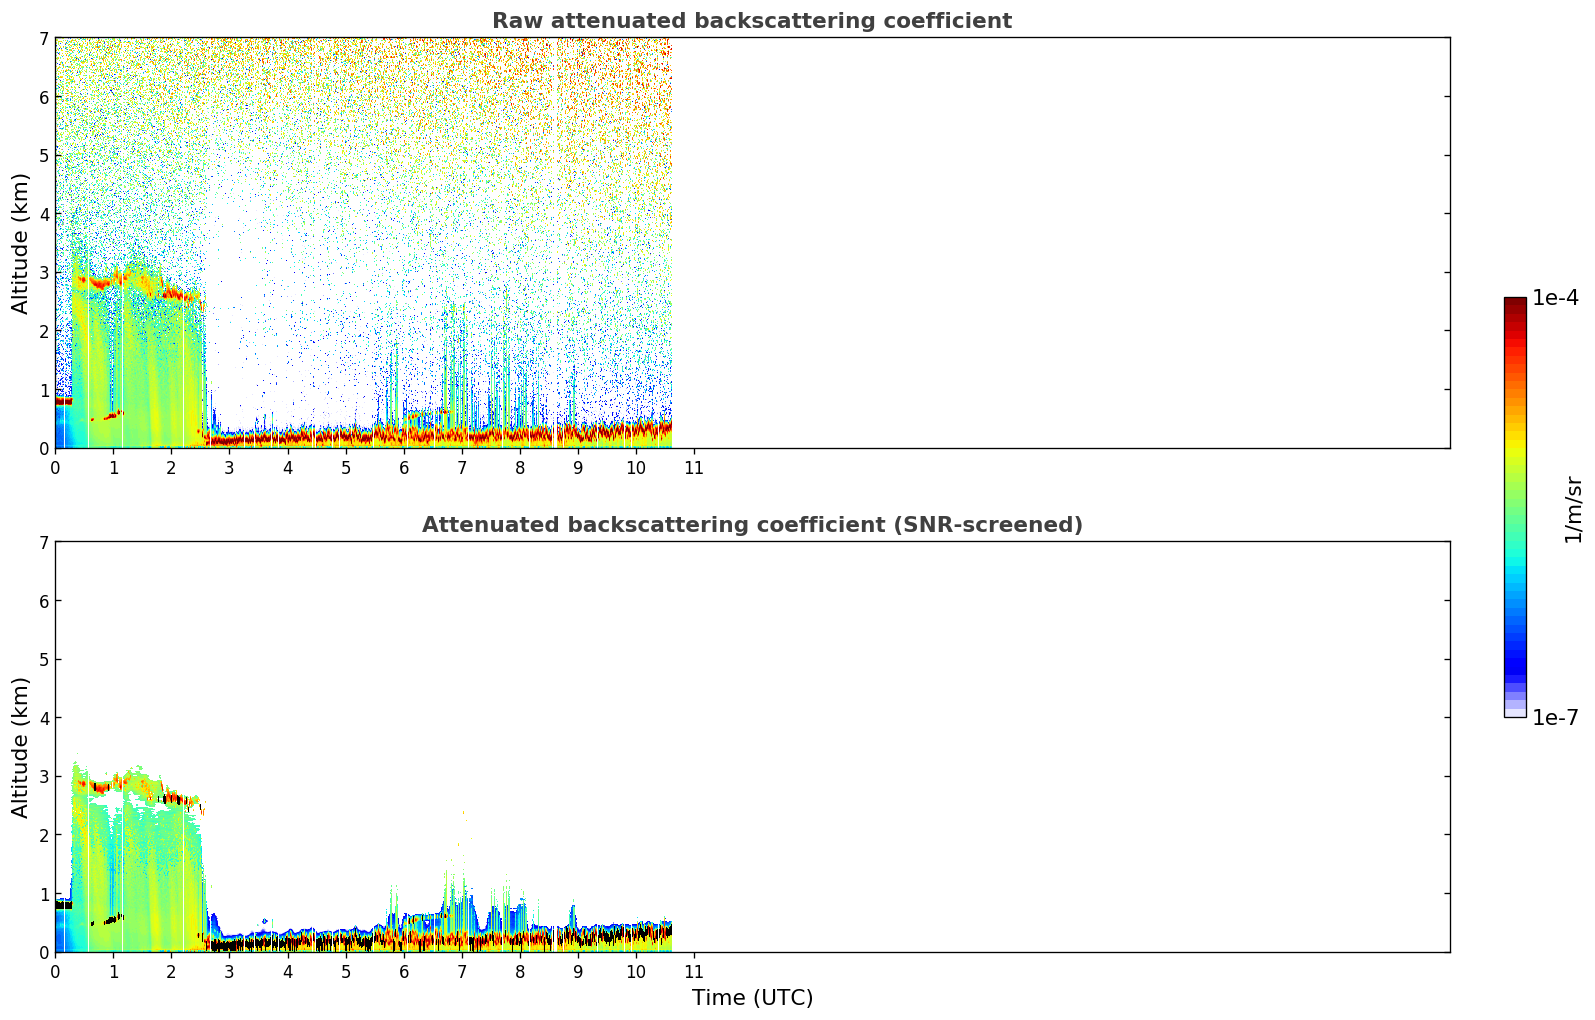1595x1020 pixels.
Task: Click the colorbar's "1e-4" maximum label
Action: coord(1555,298)
